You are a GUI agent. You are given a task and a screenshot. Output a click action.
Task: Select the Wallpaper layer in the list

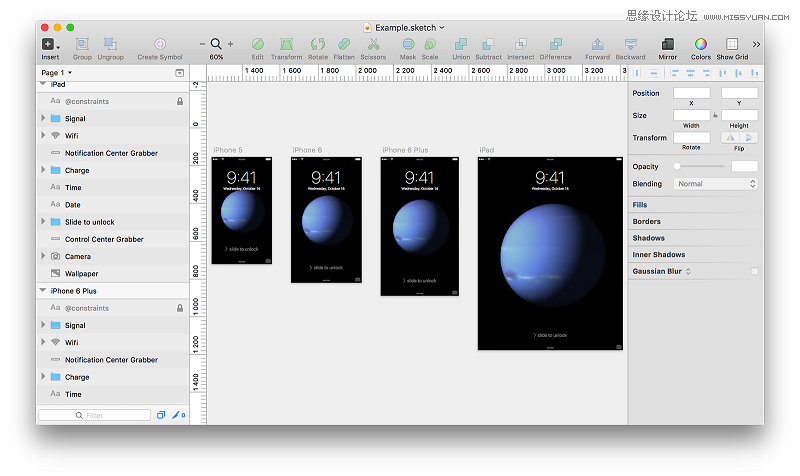81,273
